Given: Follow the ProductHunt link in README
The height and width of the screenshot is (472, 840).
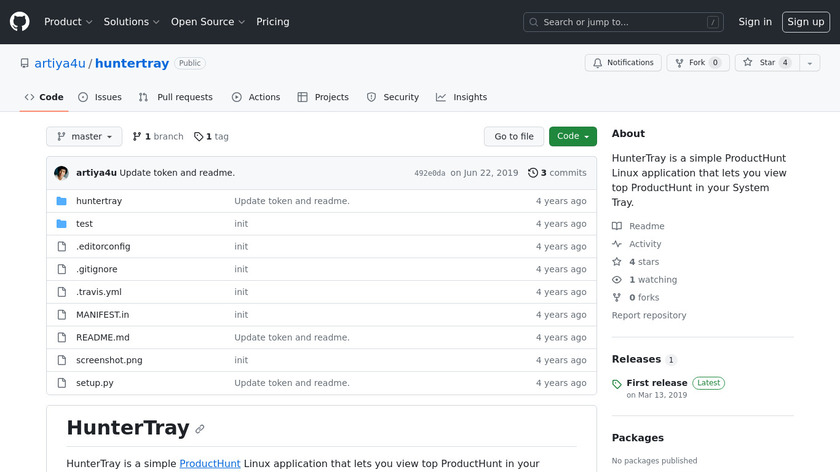Looking at the screenshot, I should 210,463.
